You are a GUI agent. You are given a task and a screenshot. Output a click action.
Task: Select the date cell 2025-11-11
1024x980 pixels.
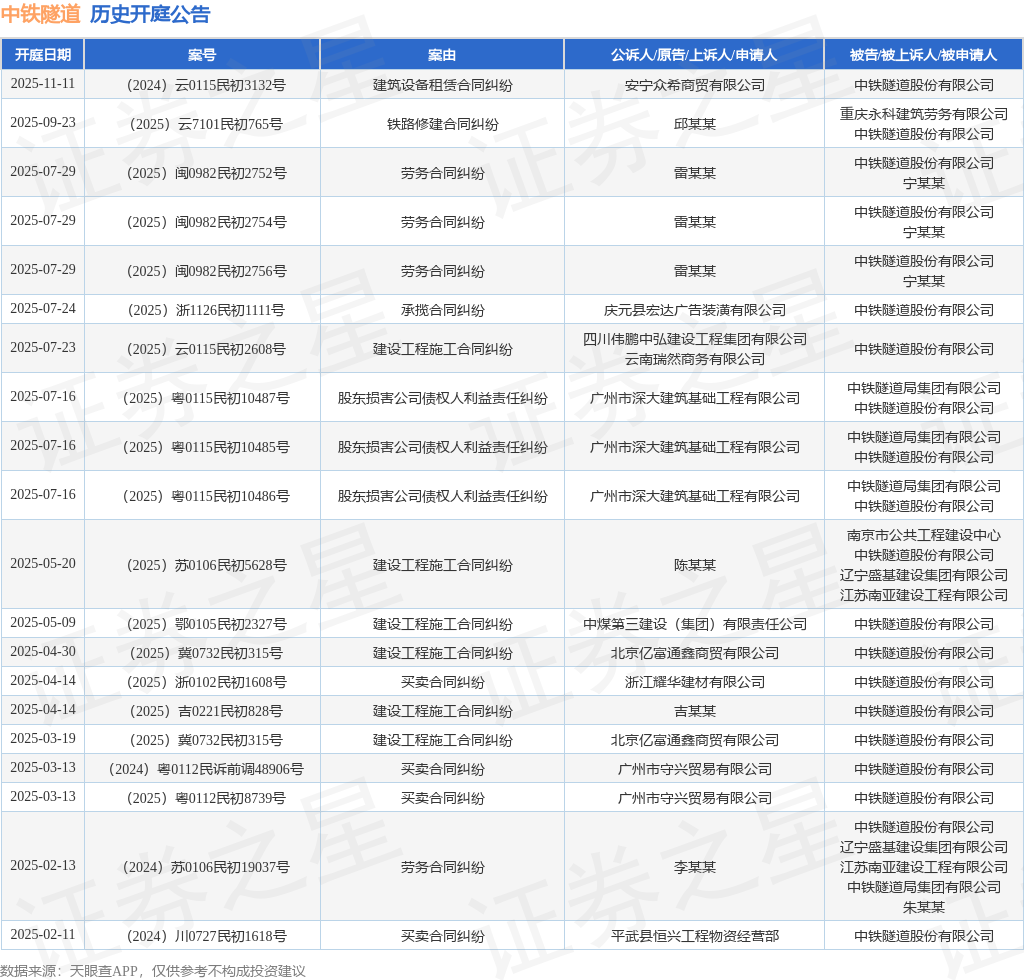[42, 84]
